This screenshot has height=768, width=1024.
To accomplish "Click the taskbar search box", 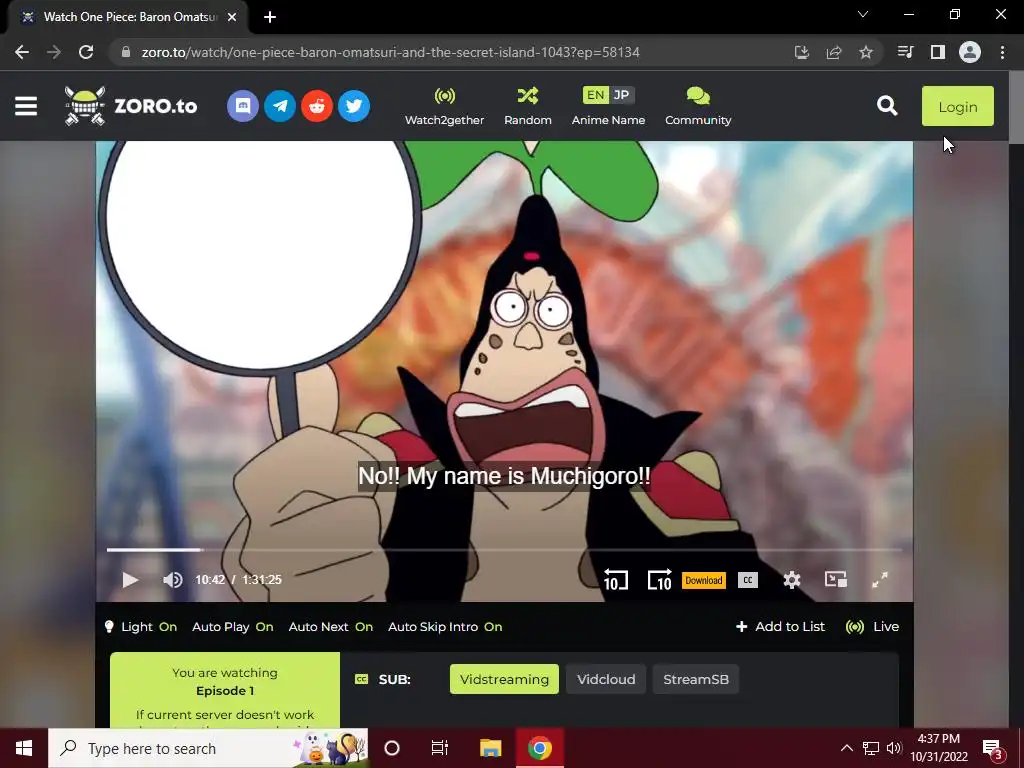I will [x=208, y=748].
